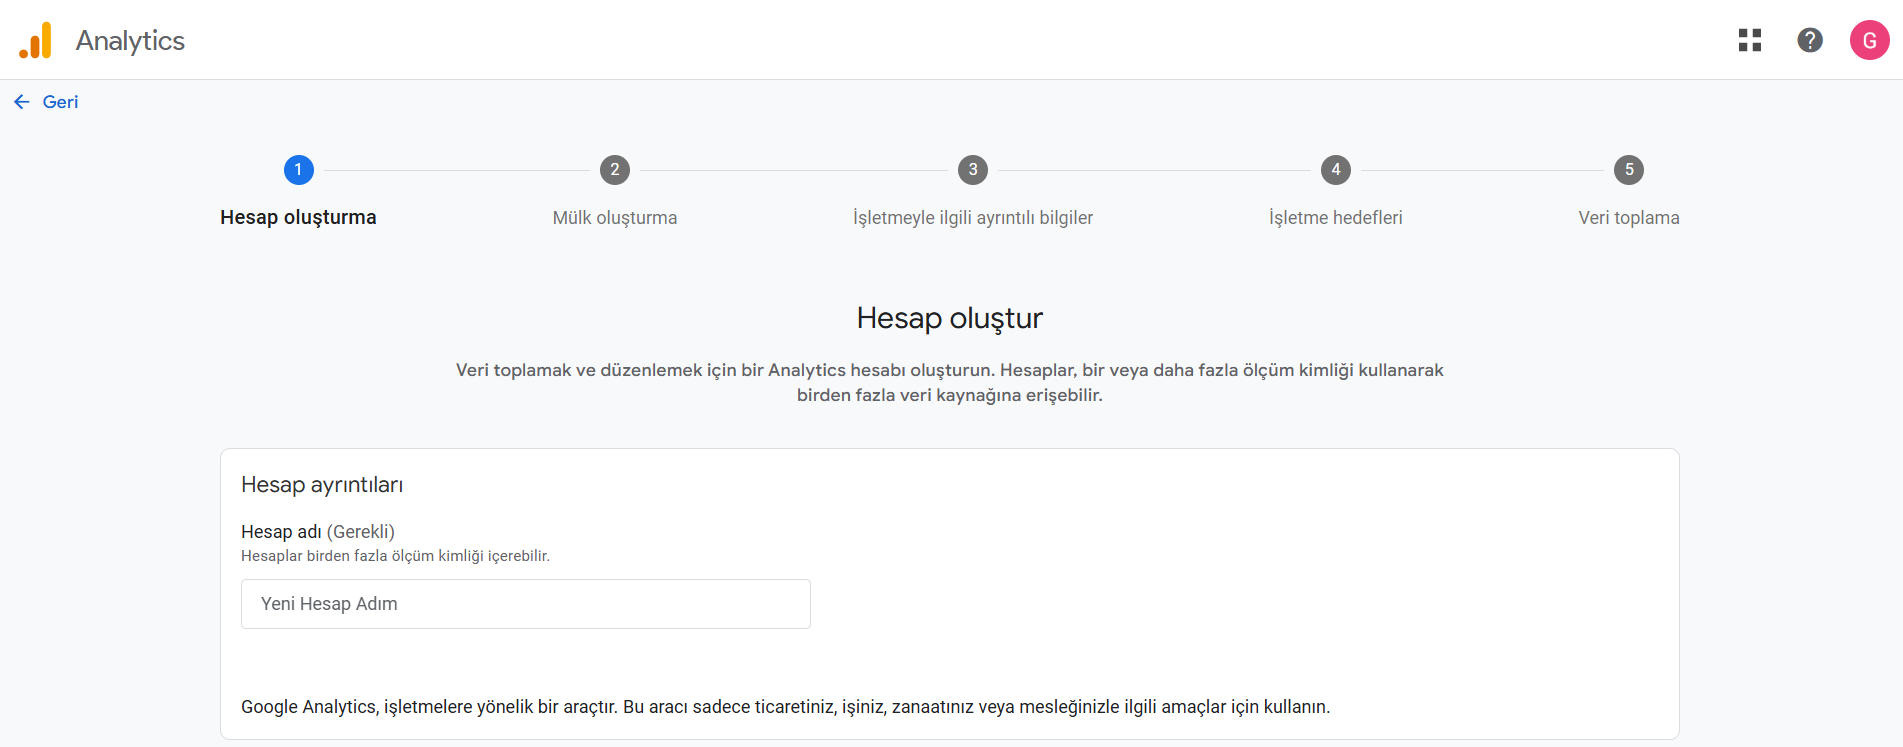The image size is (1903, 747).
Task: Focus the Yeni Hesap Adım input field
Action: coord(525,604)
